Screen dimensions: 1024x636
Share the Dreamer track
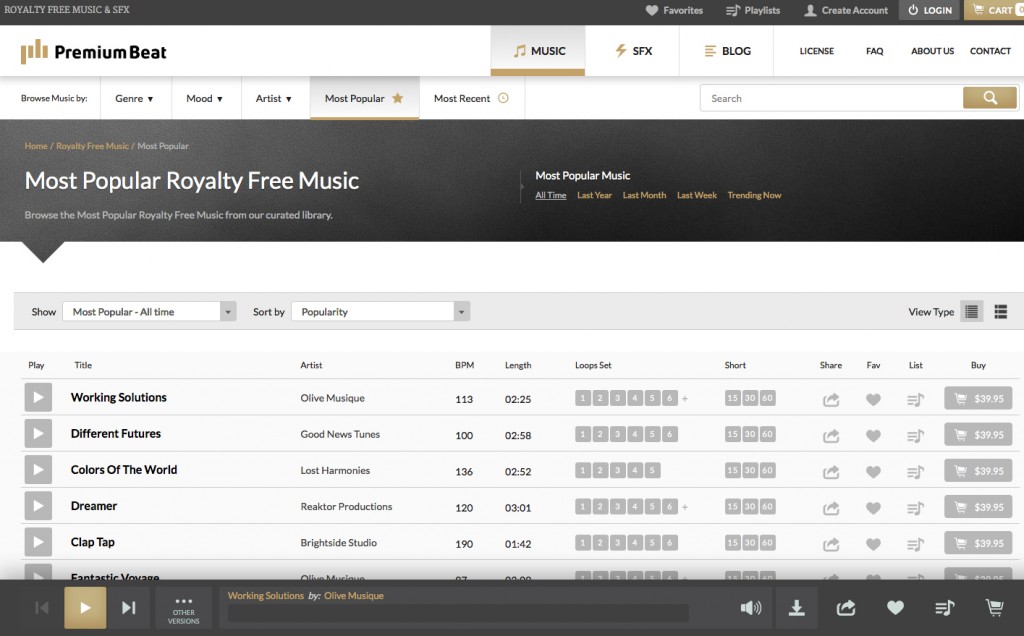pos(831,508)
